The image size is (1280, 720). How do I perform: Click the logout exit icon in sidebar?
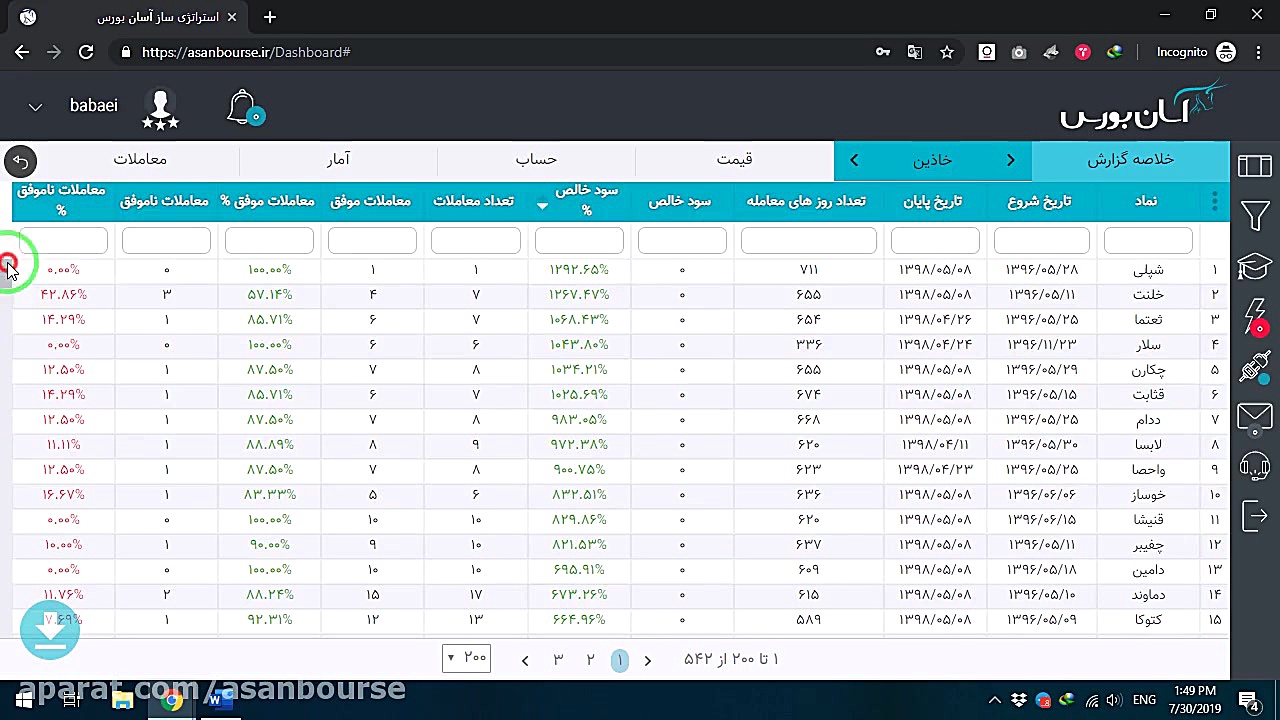(x=1255, y=516)
